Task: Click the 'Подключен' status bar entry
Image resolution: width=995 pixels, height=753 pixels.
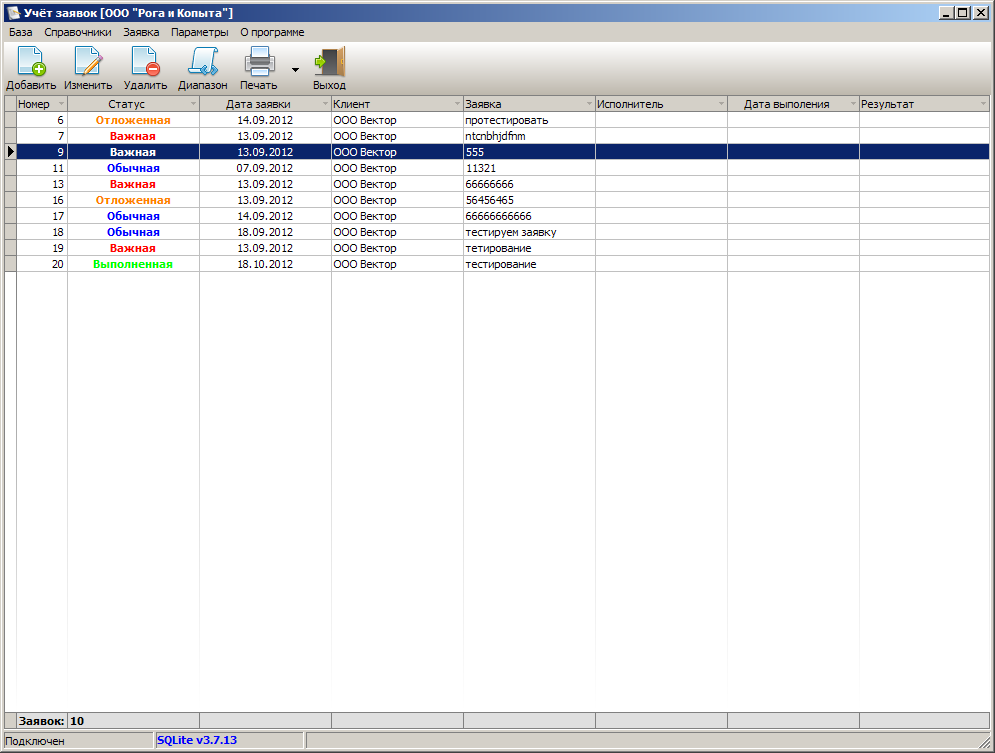Action: [x=35, y=740]
